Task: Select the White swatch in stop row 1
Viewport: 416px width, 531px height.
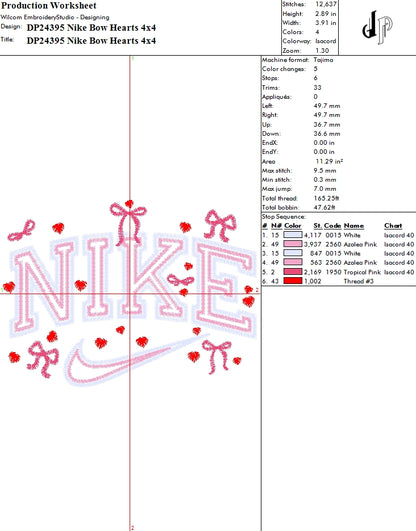Action: pos(293,235)
